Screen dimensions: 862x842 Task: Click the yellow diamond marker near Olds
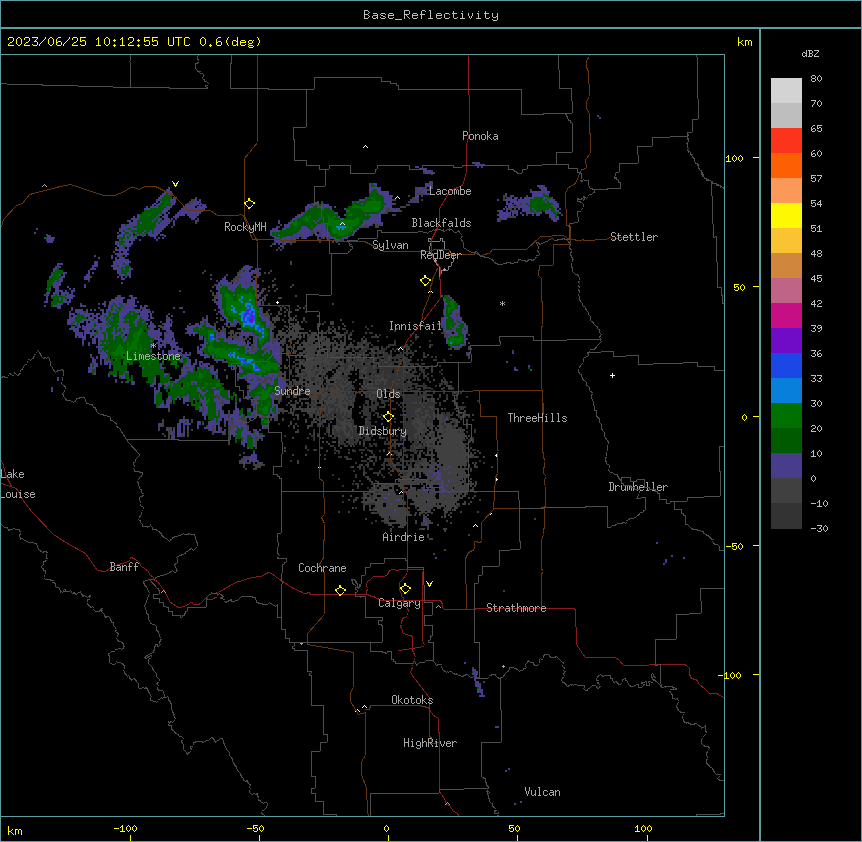click(x=388, y=417)
